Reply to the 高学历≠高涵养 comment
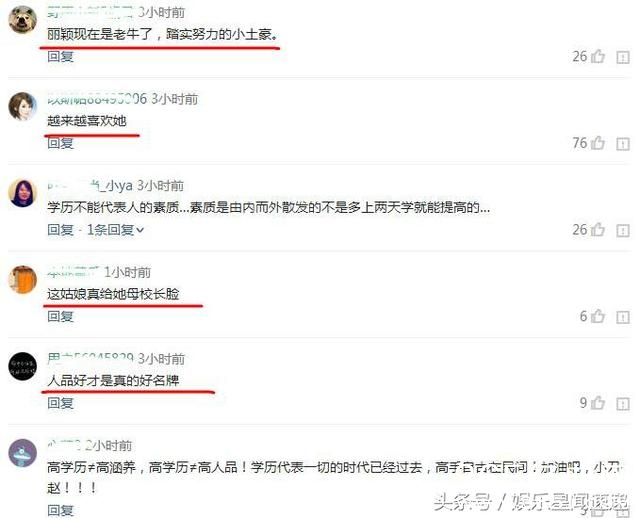Viewport: 640px width, 518px height. [60, 510]
